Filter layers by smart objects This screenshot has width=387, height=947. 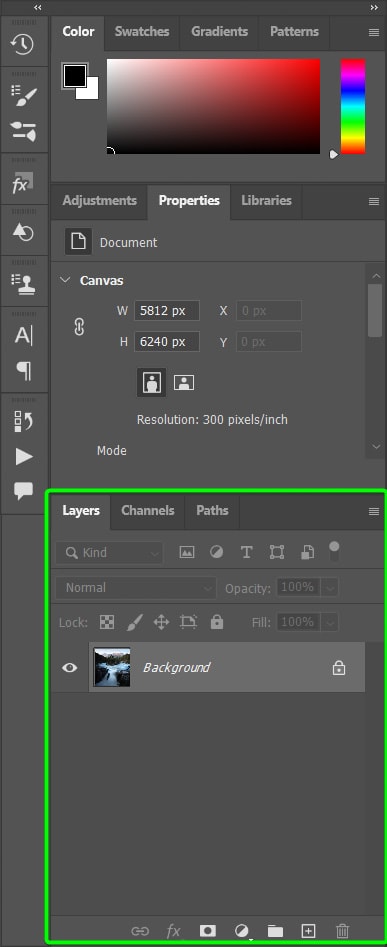point(307,552)
